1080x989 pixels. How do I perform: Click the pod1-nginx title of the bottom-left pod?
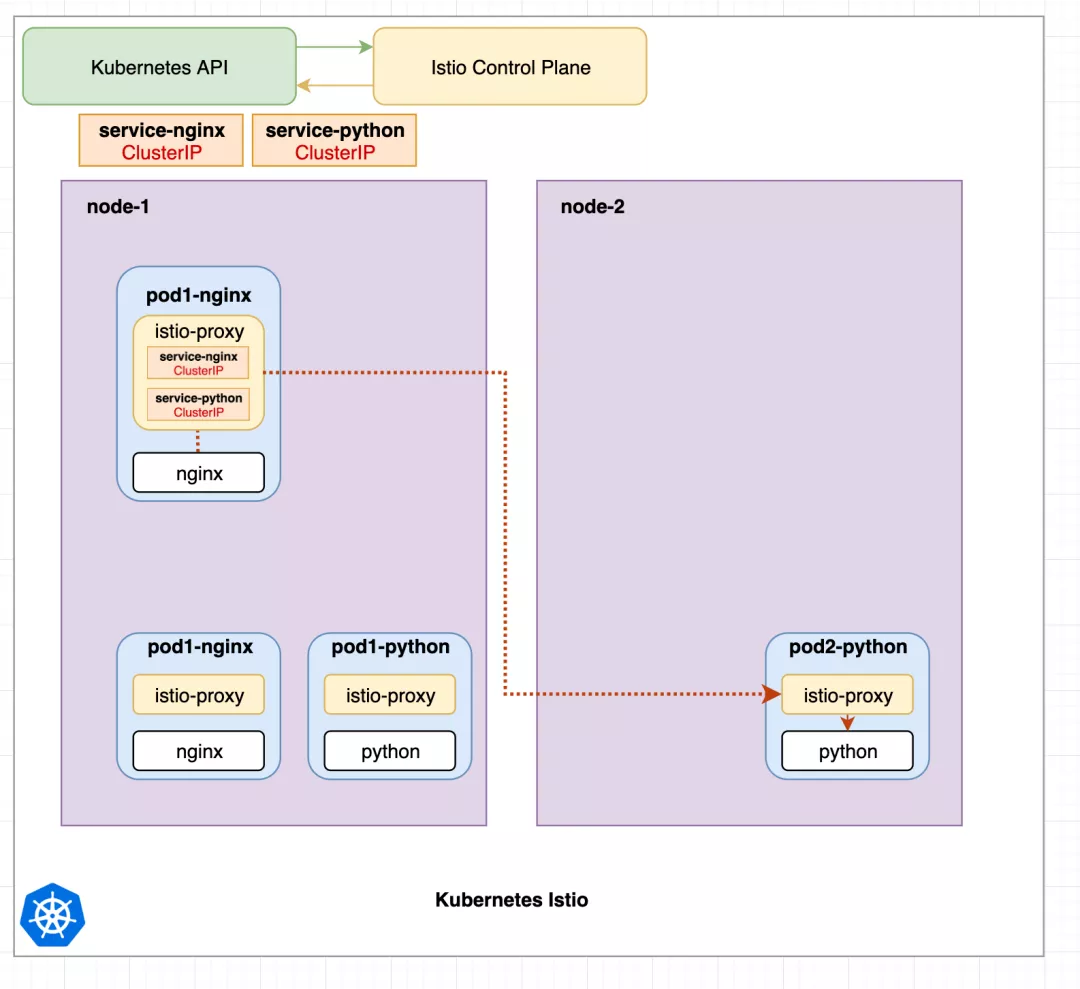click(200, 647)
